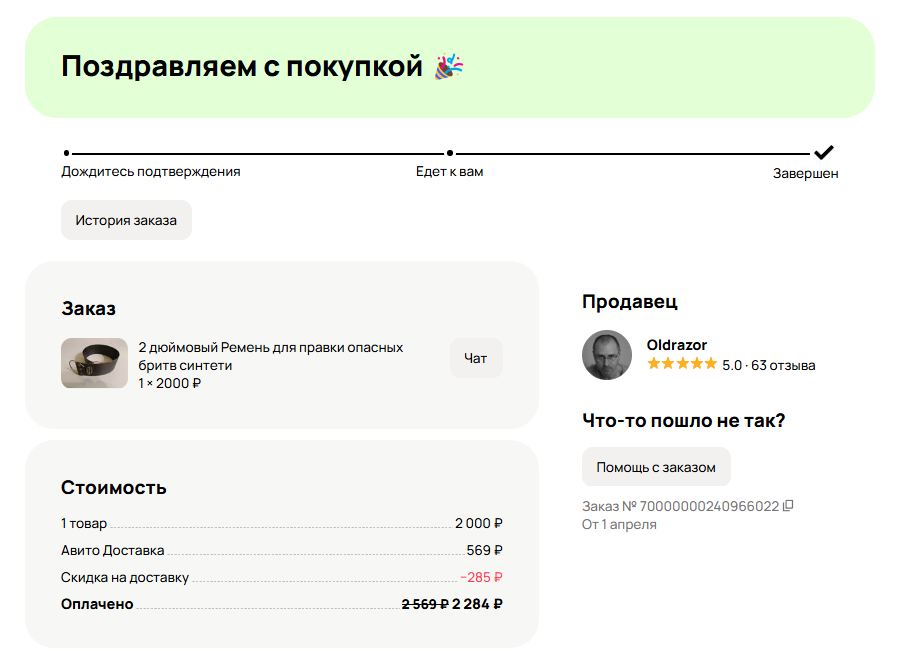Viewport: 912px width, 651px height.
Task: Click the party popper emoji in the header
Action: 449,67
